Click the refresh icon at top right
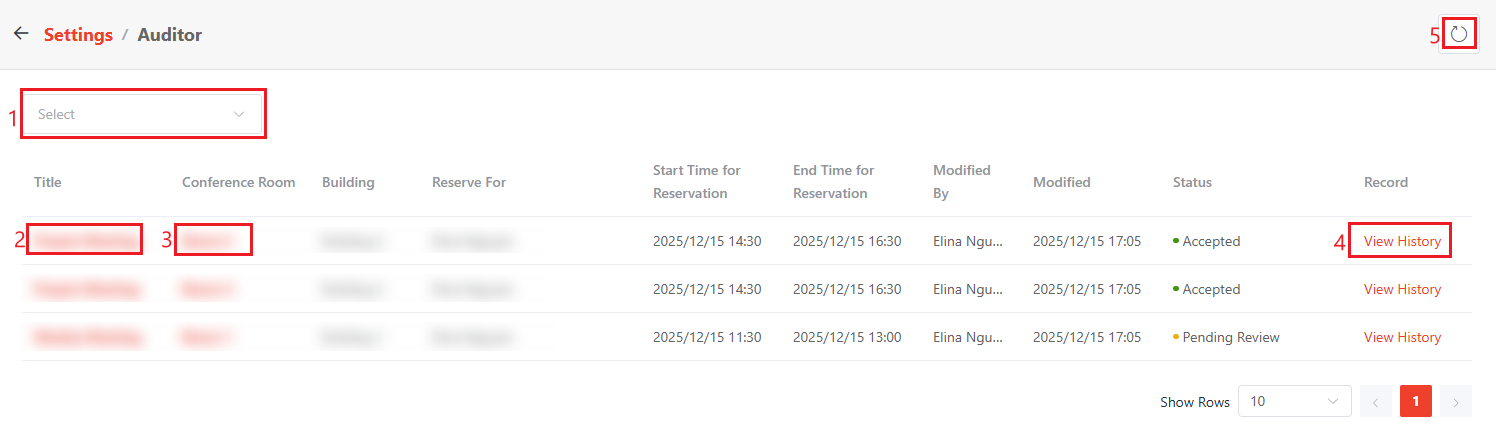The height and width of the screenshot is (429, 1496). [x=1459, y=34]
